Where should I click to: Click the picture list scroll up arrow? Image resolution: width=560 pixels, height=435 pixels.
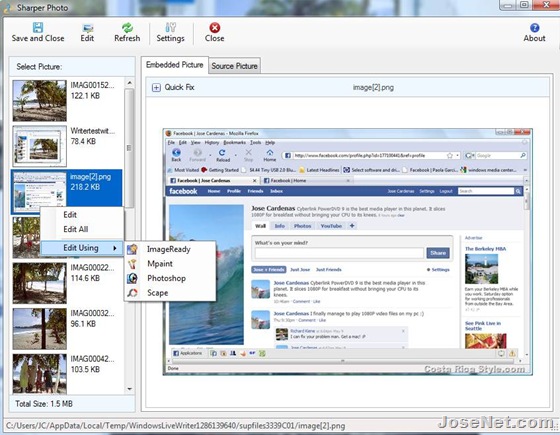pyautogui.click(x=129, y=83)
